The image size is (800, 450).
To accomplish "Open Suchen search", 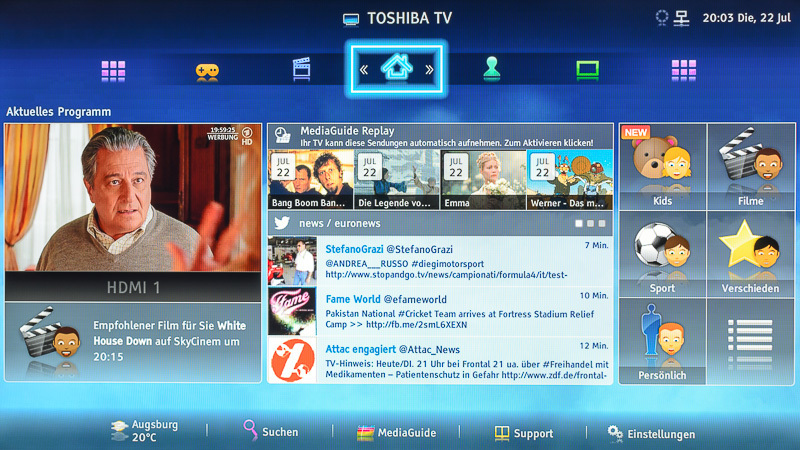I will point(271,431).
